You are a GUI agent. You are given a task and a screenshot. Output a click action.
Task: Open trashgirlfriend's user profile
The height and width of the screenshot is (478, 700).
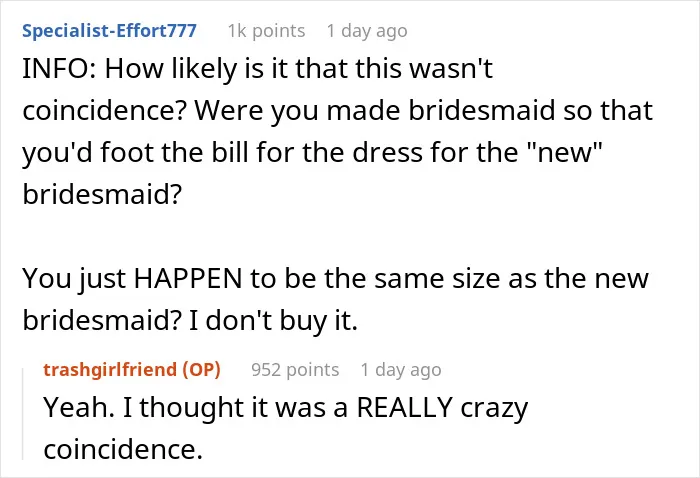point(110,370)
